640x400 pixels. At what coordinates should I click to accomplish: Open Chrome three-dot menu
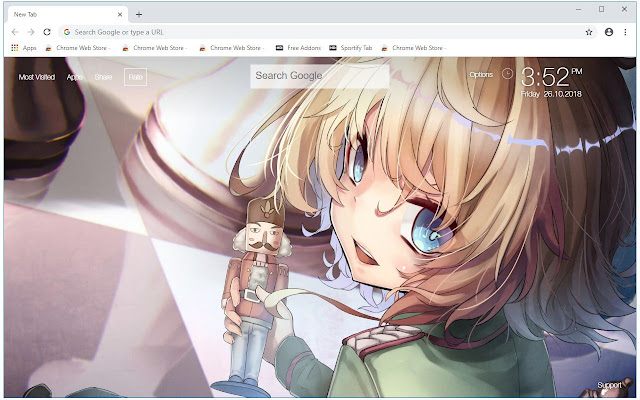point(625,32)
